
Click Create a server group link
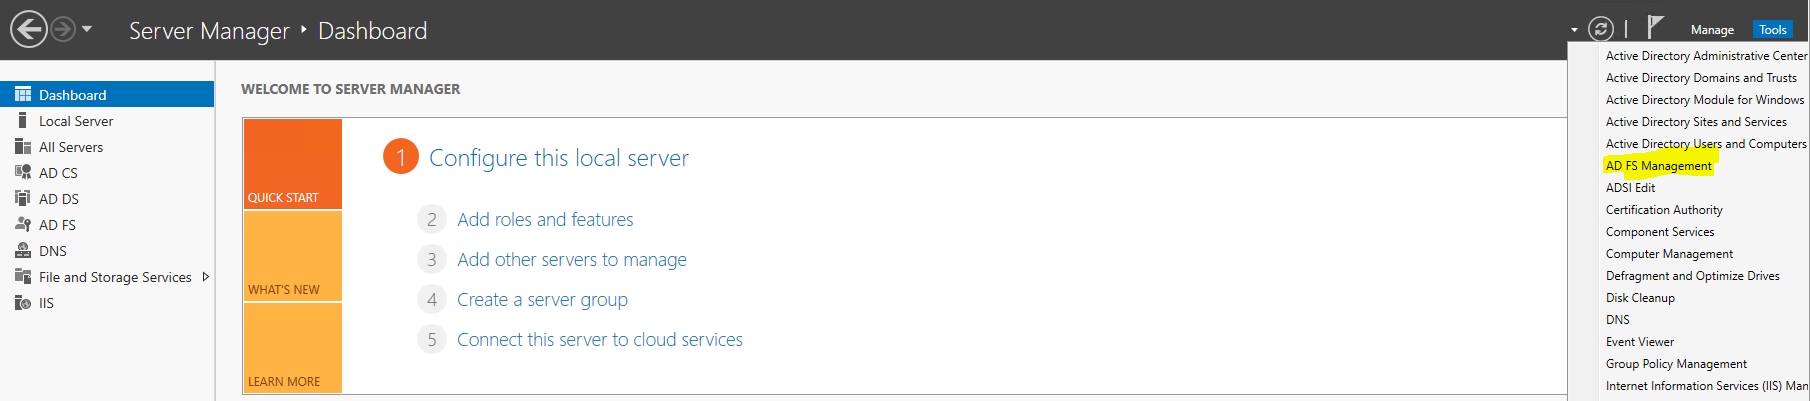click(542, 300)
